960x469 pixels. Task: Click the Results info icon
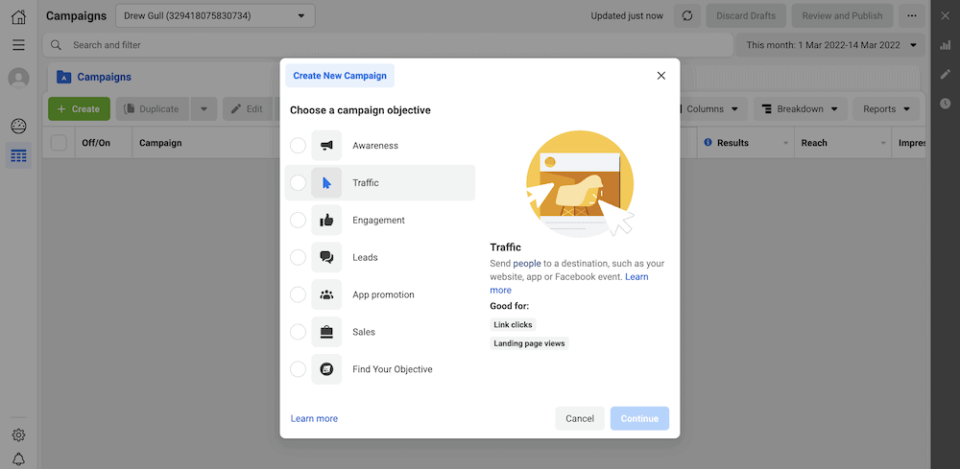coord(708,143)
